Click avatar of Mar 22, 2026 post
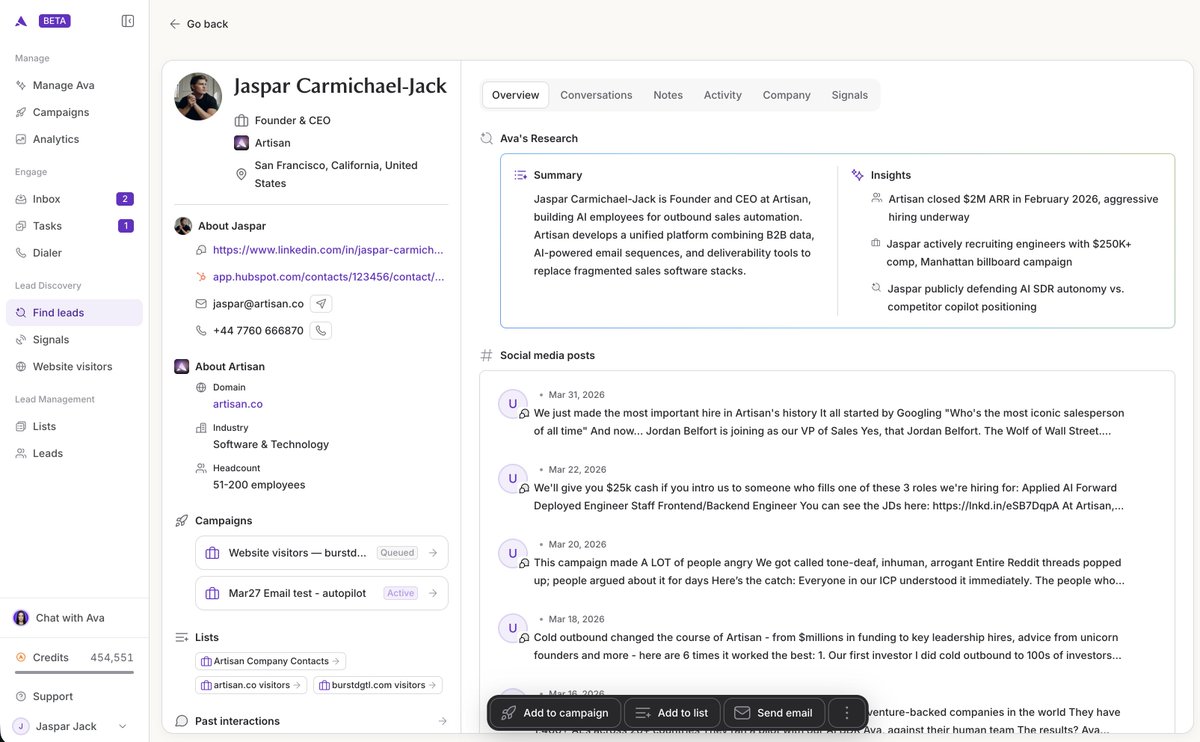 [513, 479]
